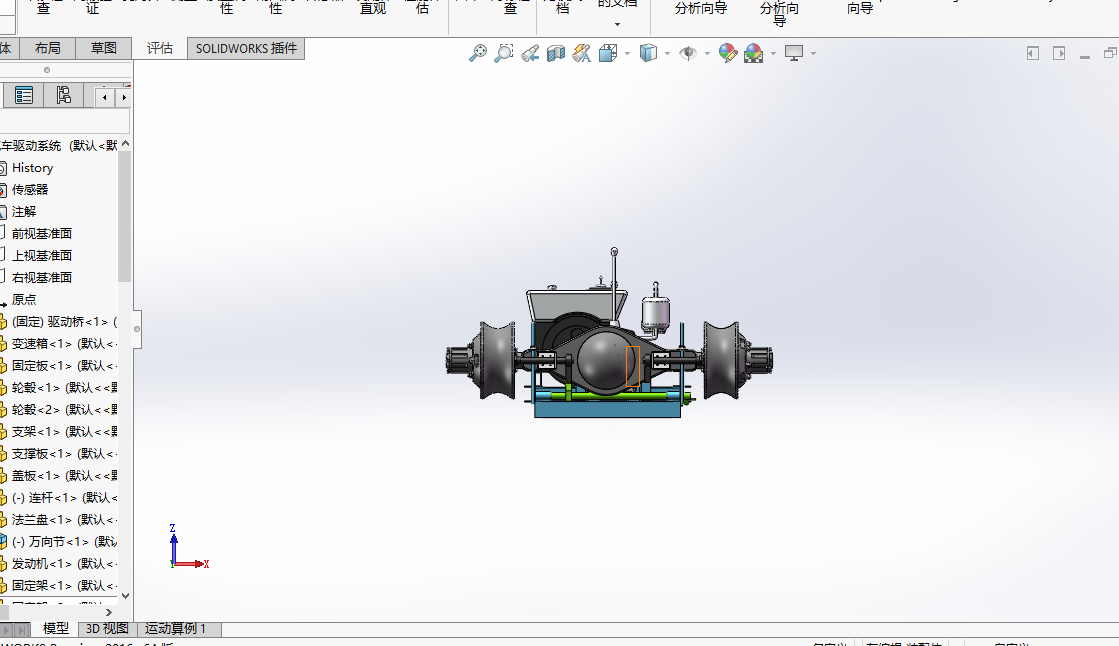
Task: Open Dynamic Annotation Views icon
Action: (582, 53)
